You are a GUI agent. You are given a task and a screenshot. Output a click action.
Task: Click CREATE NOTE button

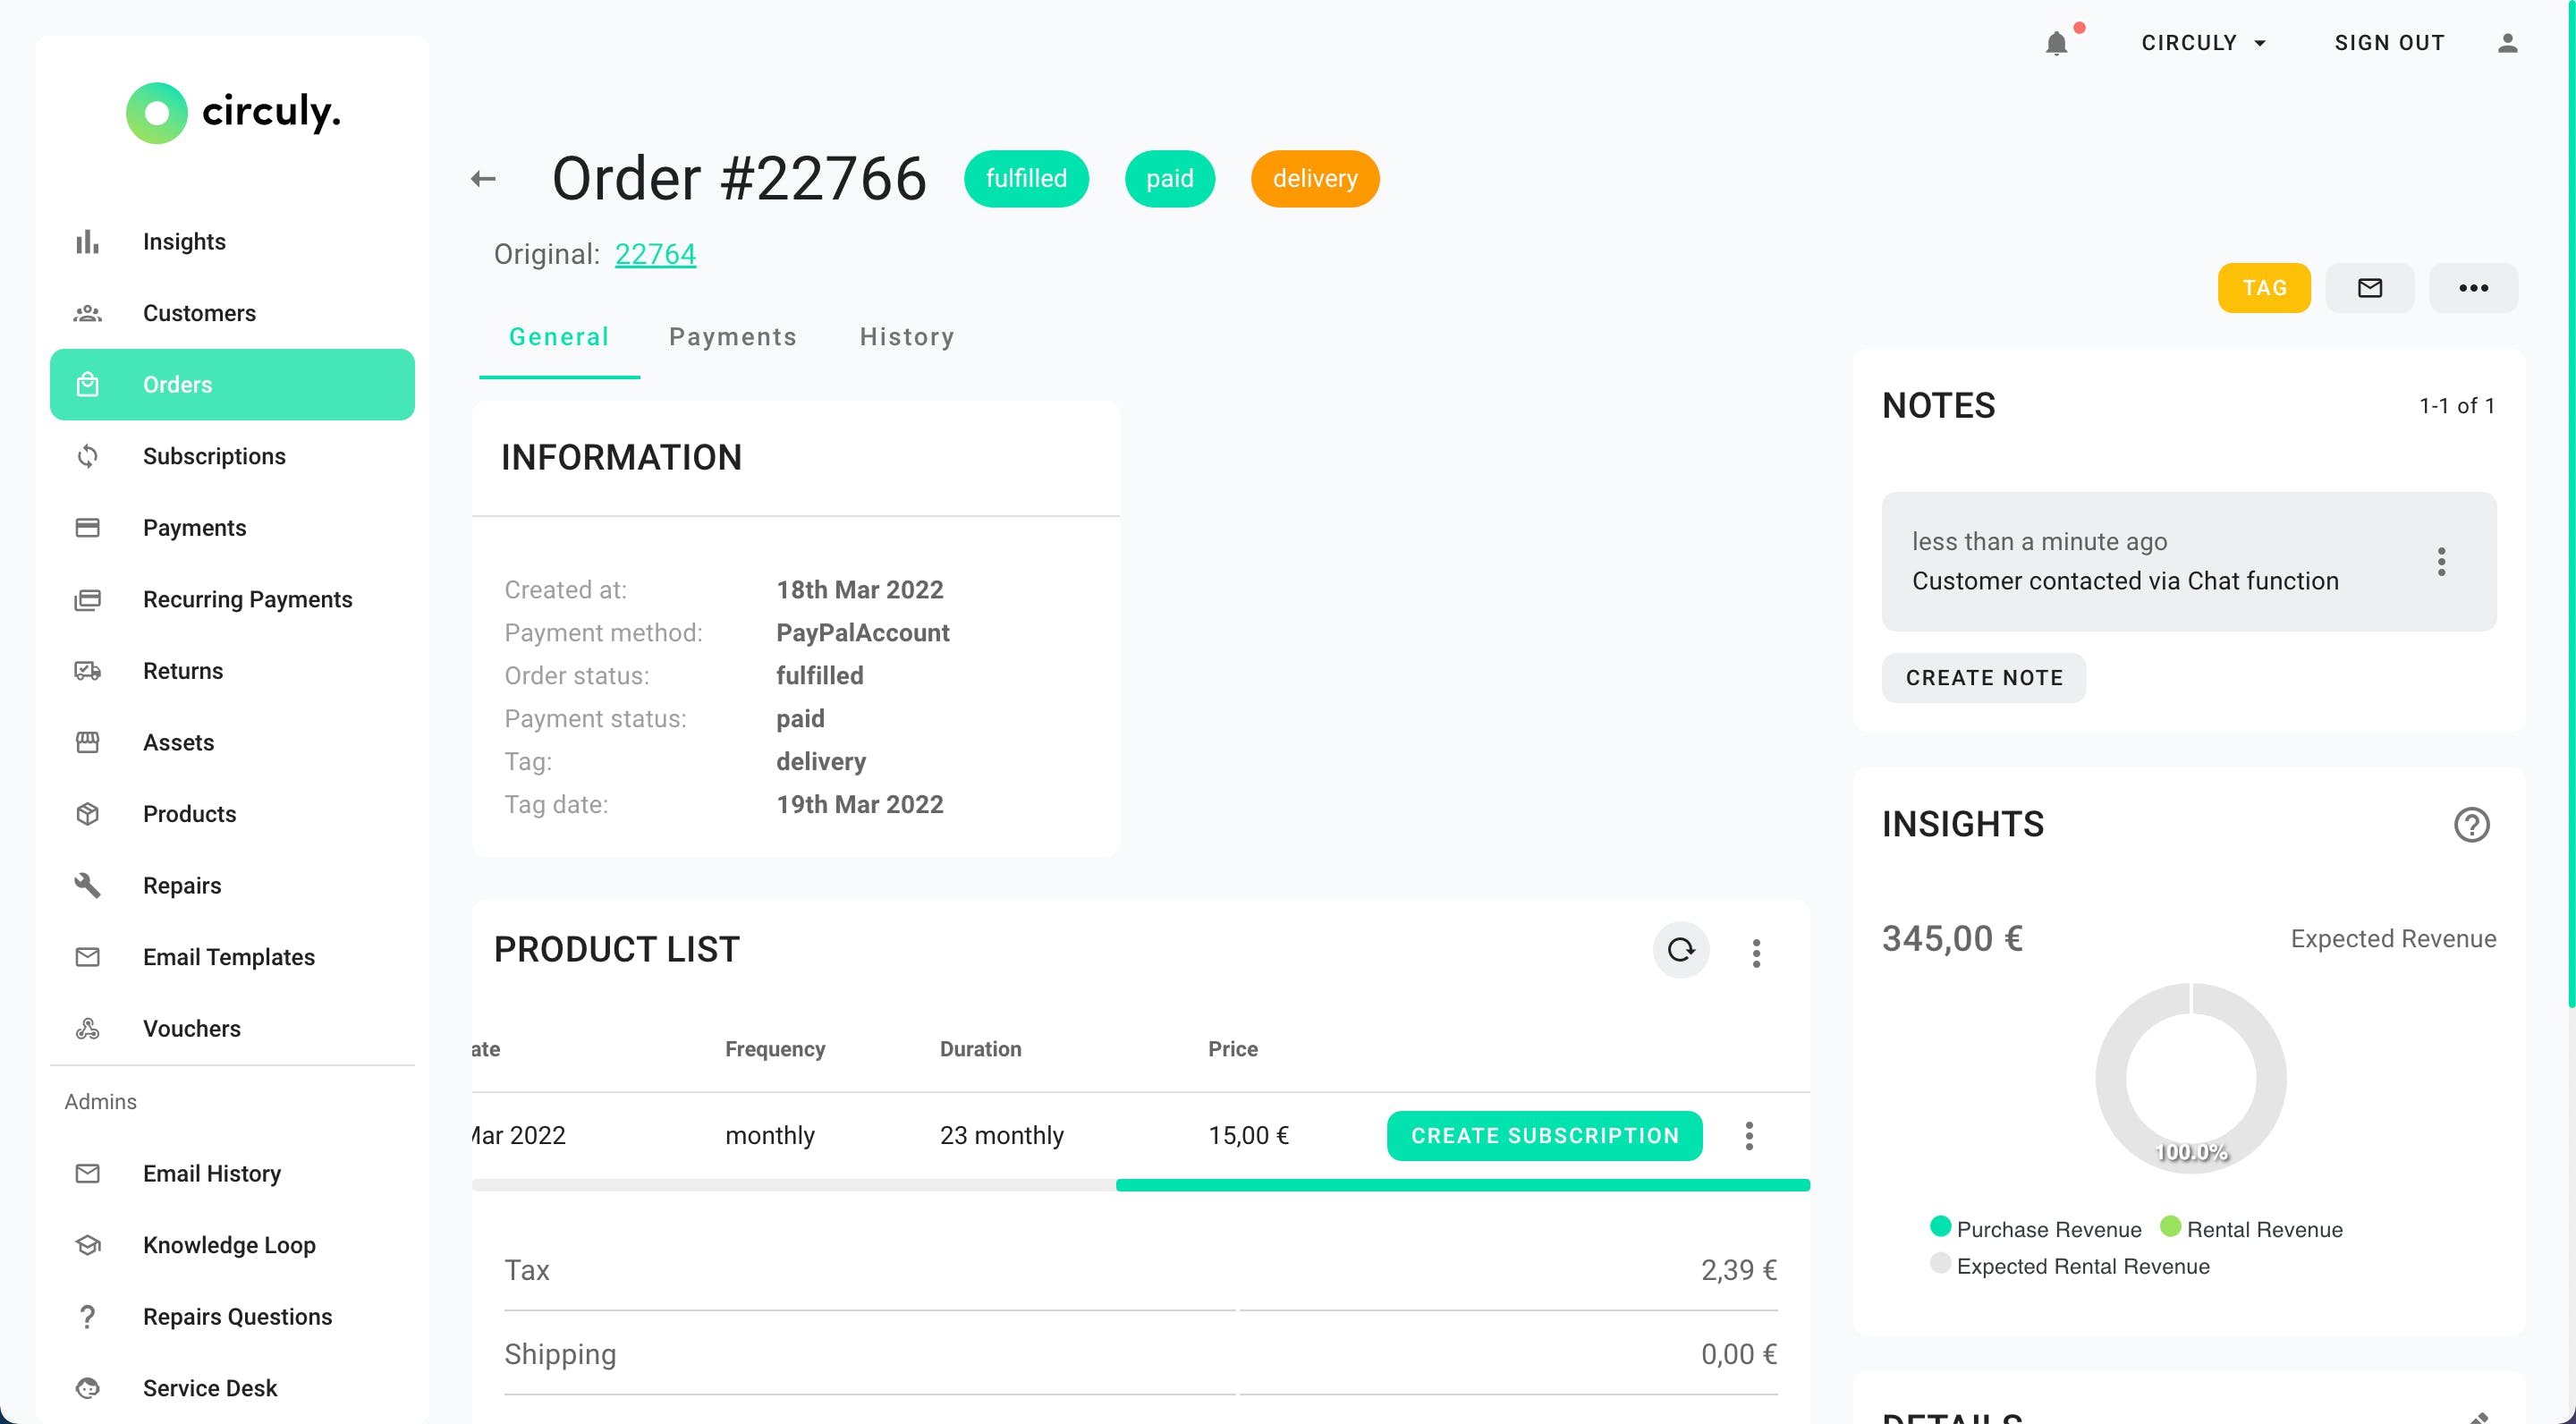[1984, 678]
